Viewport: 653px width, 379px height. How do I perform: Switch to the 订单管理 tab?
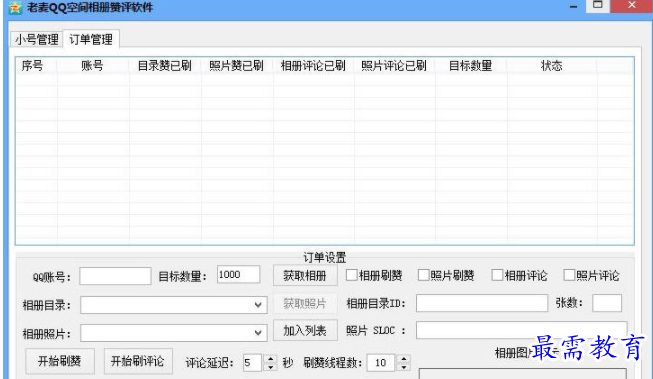[x=91, y=40]
